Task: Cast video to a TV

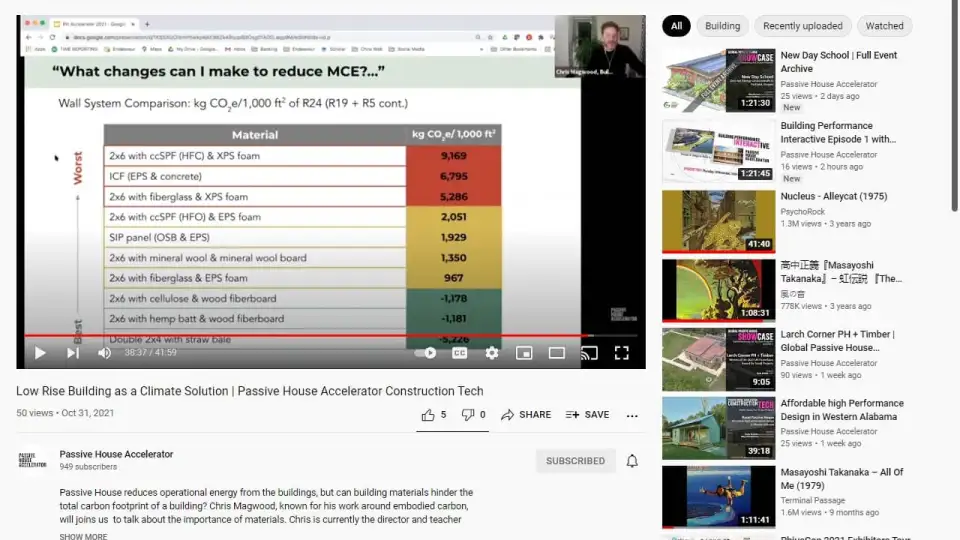Action: tap(589, 353)
